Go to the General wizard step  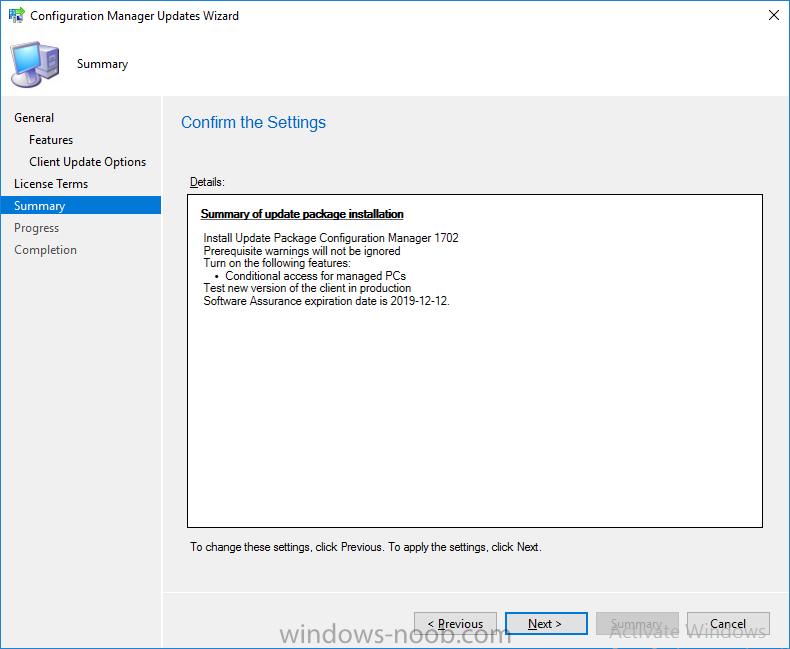click(x=34, y=118)
